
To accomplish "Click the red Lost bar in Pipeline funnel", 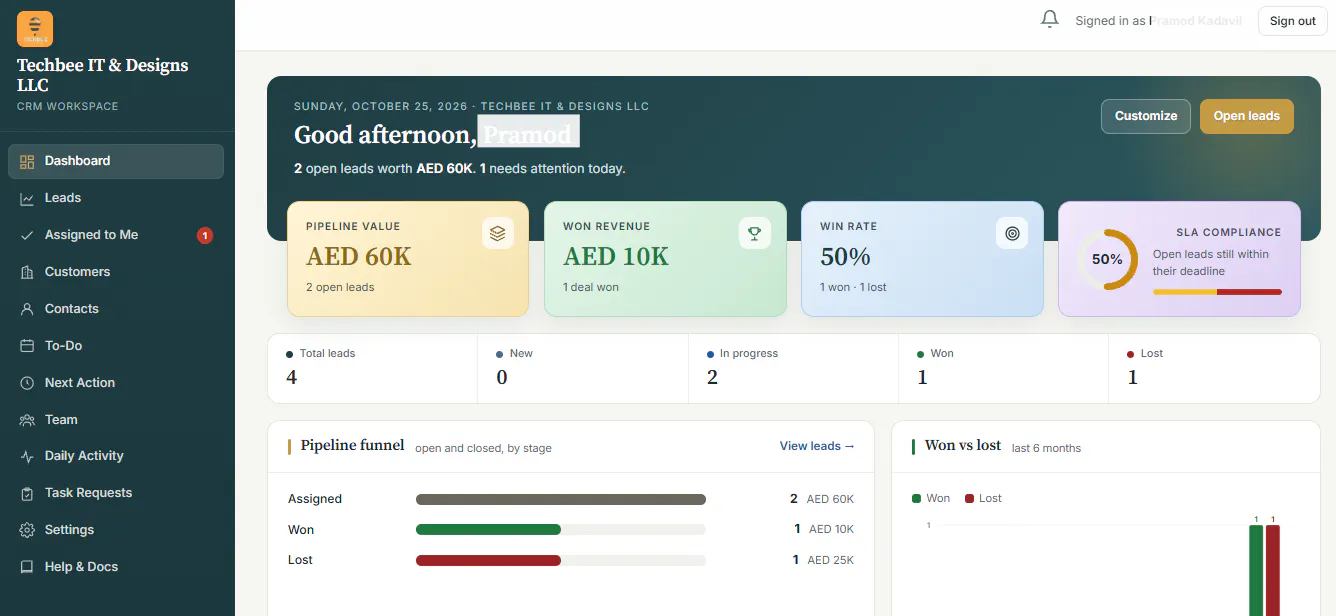I will tap(488, 560).
